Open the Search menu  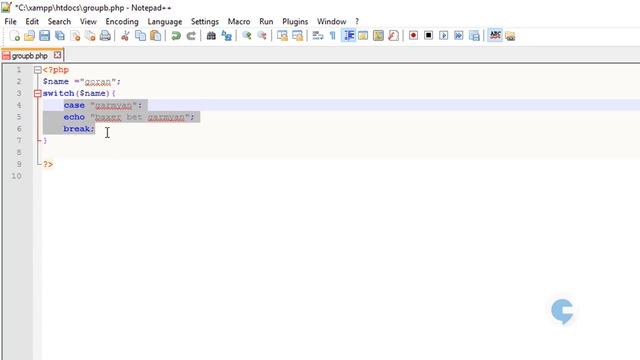59,22
